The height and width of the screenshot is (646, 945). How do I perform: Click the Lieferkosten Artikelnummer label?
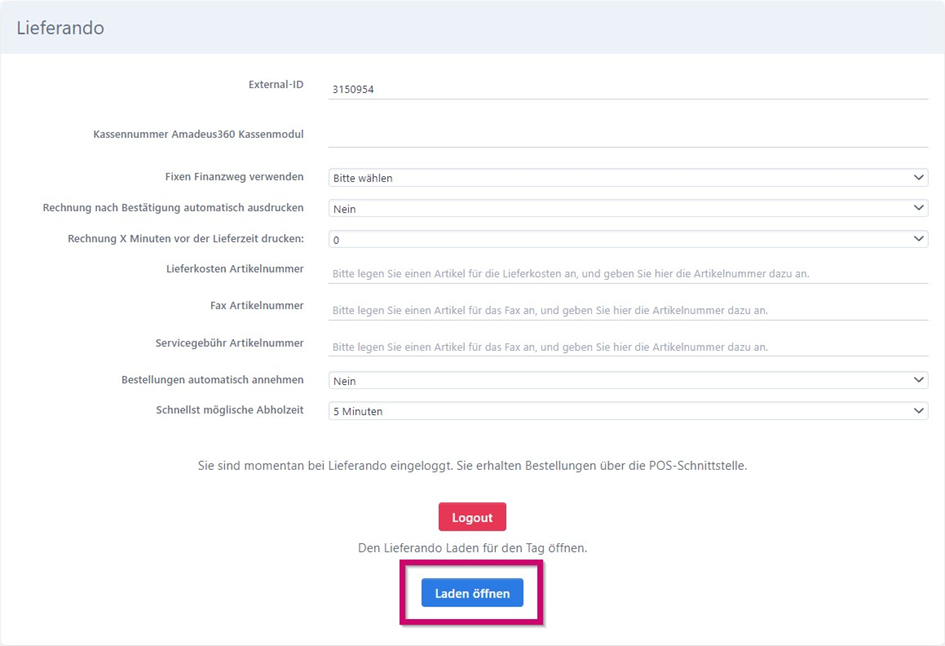pyautogui.click(x=235, y=269)
